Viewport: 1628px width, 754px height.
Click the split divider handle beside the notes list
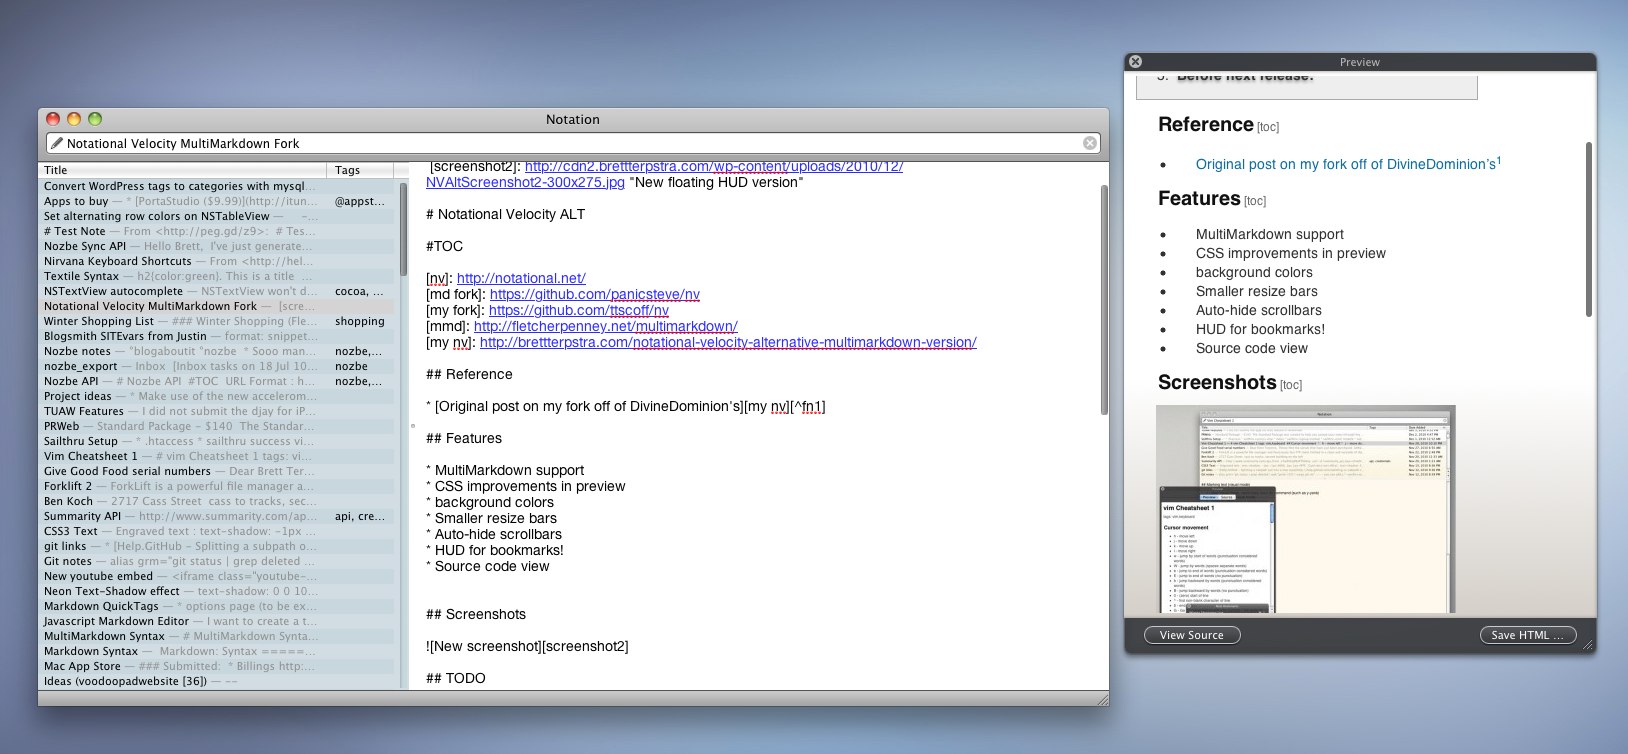(412, 426)
